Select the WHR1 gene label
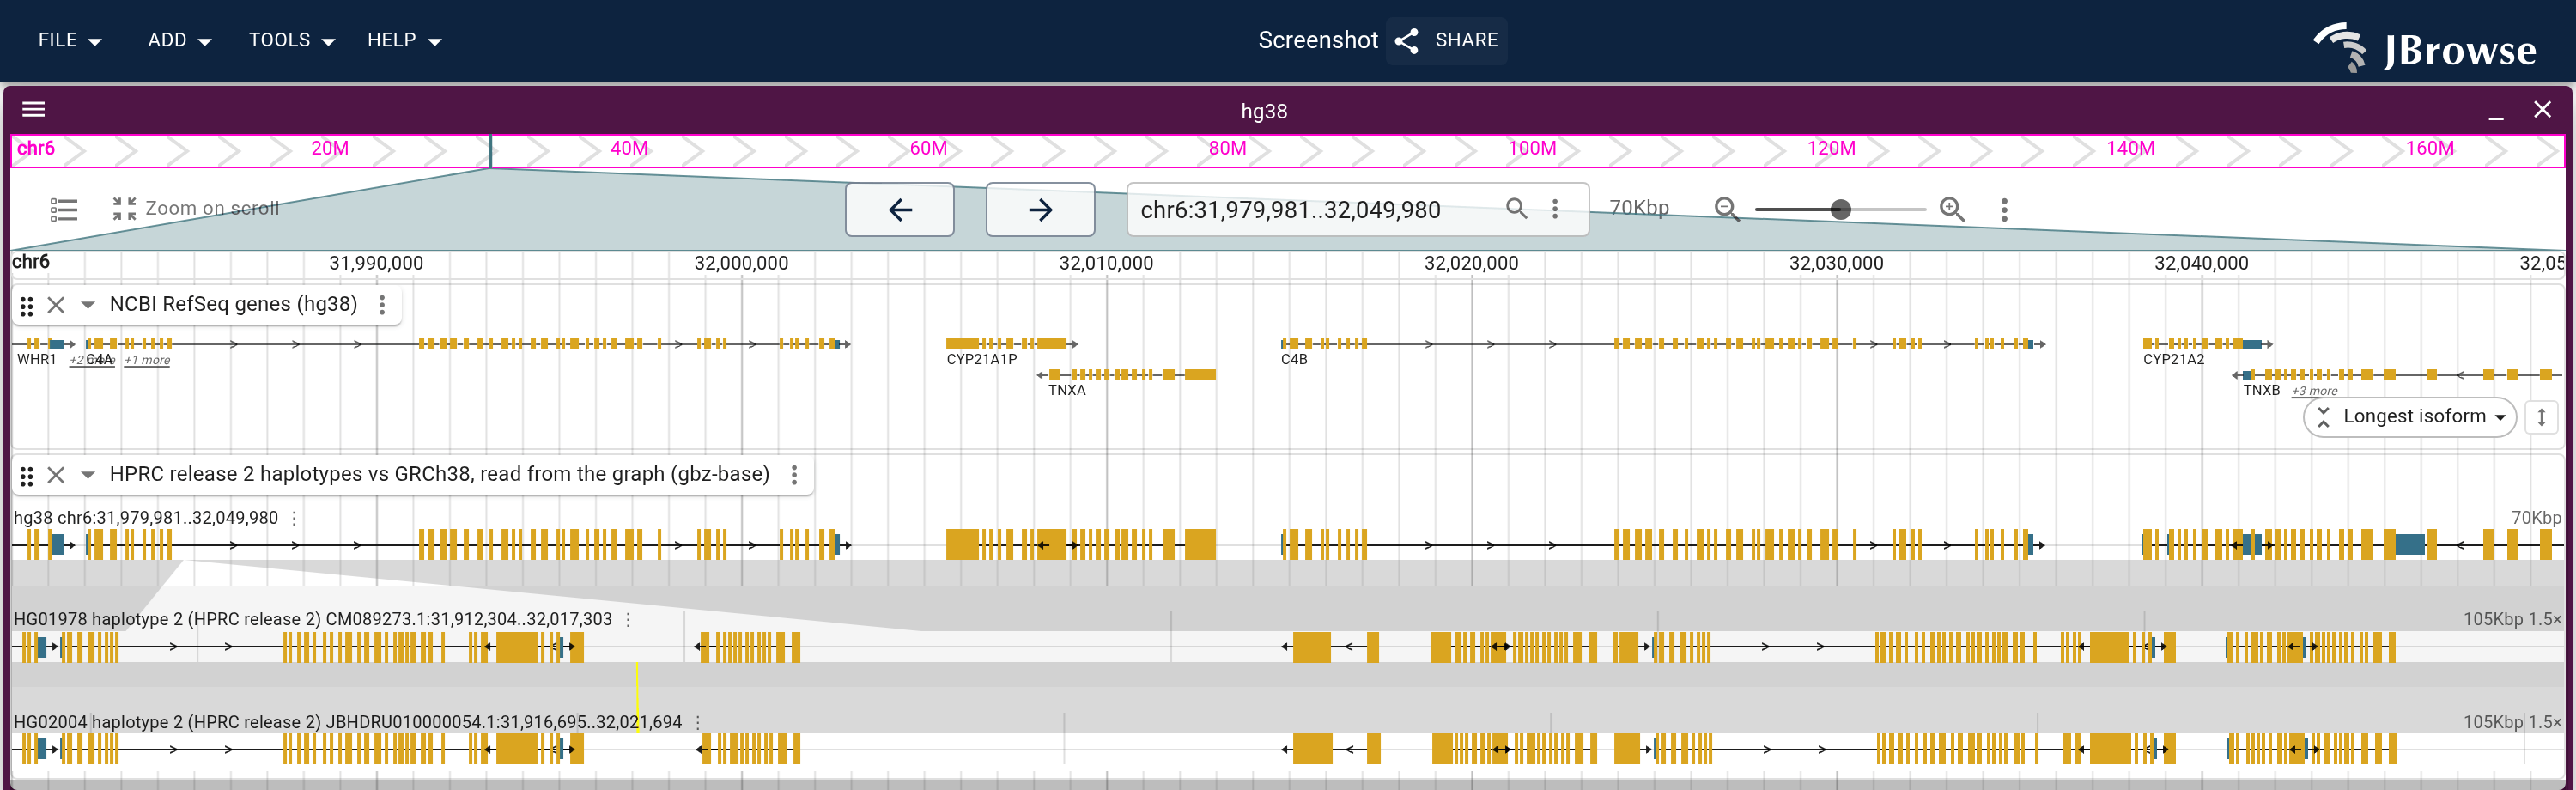The height and width of the screenshot is (790, 2576). click(37, 359)
